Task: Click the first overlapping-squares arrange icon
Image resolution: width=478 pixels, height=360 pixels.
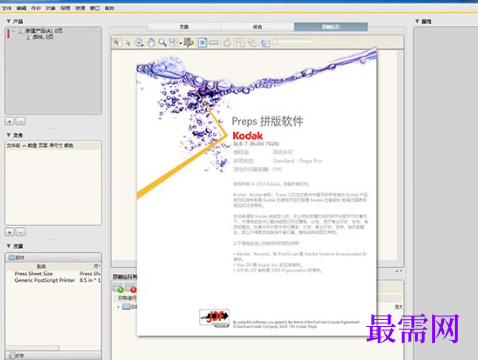Action: click(240, 42)
